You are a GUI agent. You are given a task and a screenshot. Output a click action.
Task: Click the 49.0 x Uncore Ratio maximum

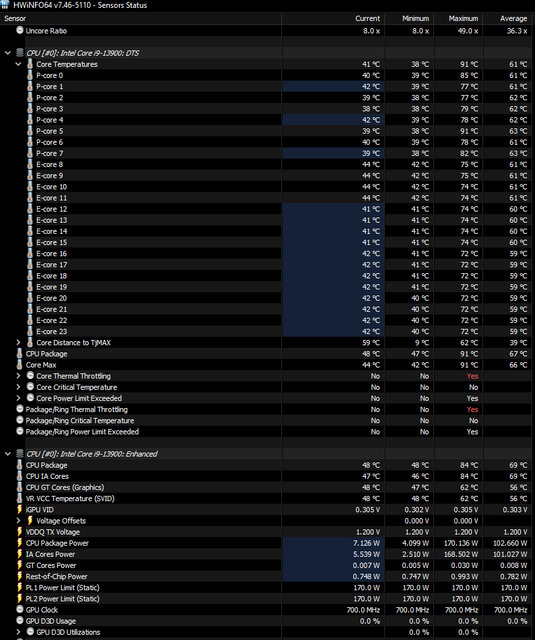(468, 31)
